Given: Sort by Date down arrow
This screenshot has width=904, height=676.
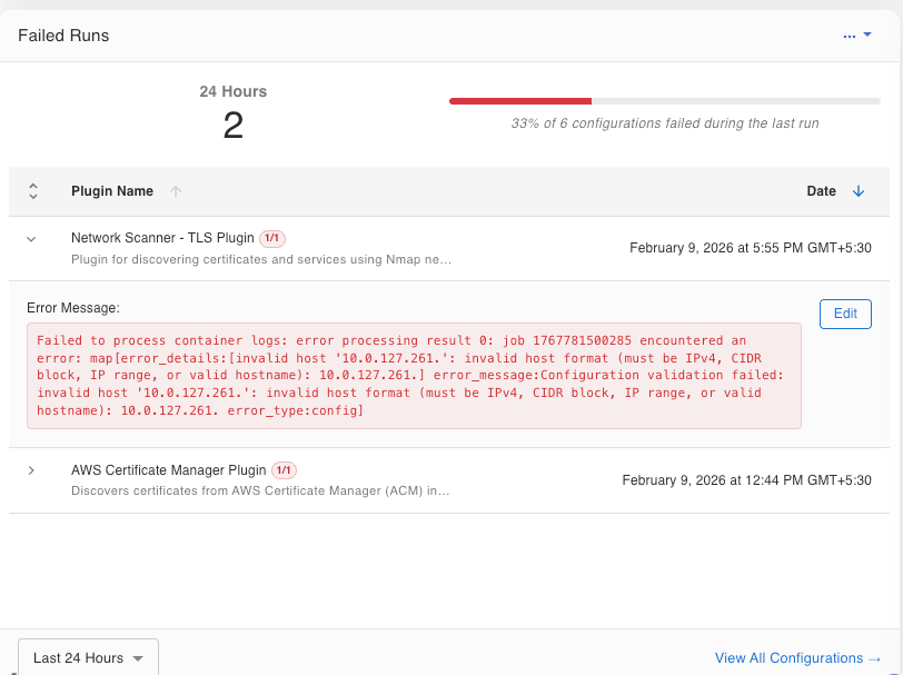Looking at the screenshot, I should 858,191.
